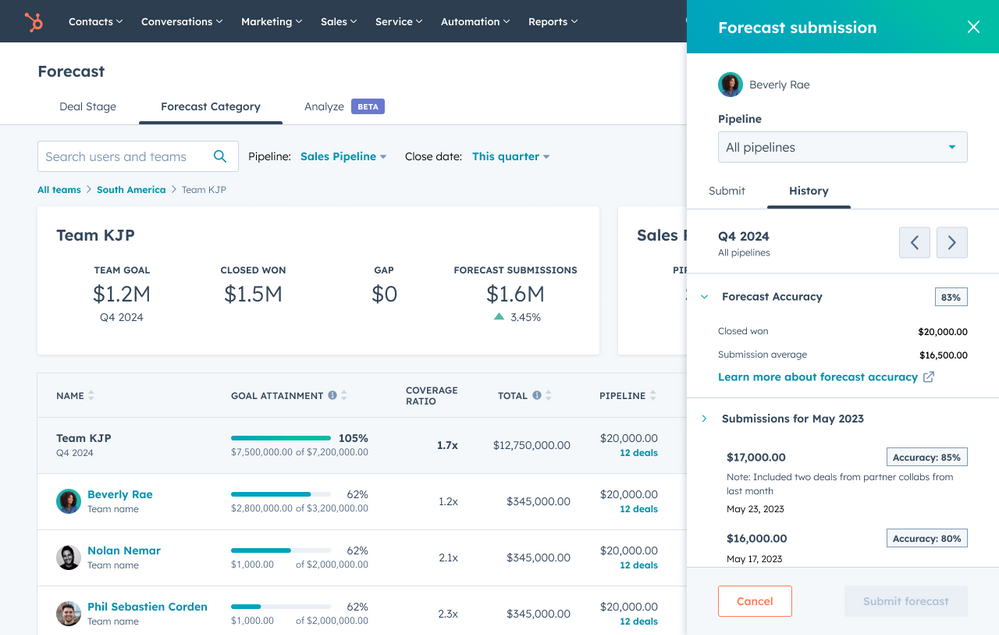Image resolution: width=999 pixels, height=635 pixels.
Task: Click Phil Sebastien Corden's avatar photo
Action: (68, 613)
